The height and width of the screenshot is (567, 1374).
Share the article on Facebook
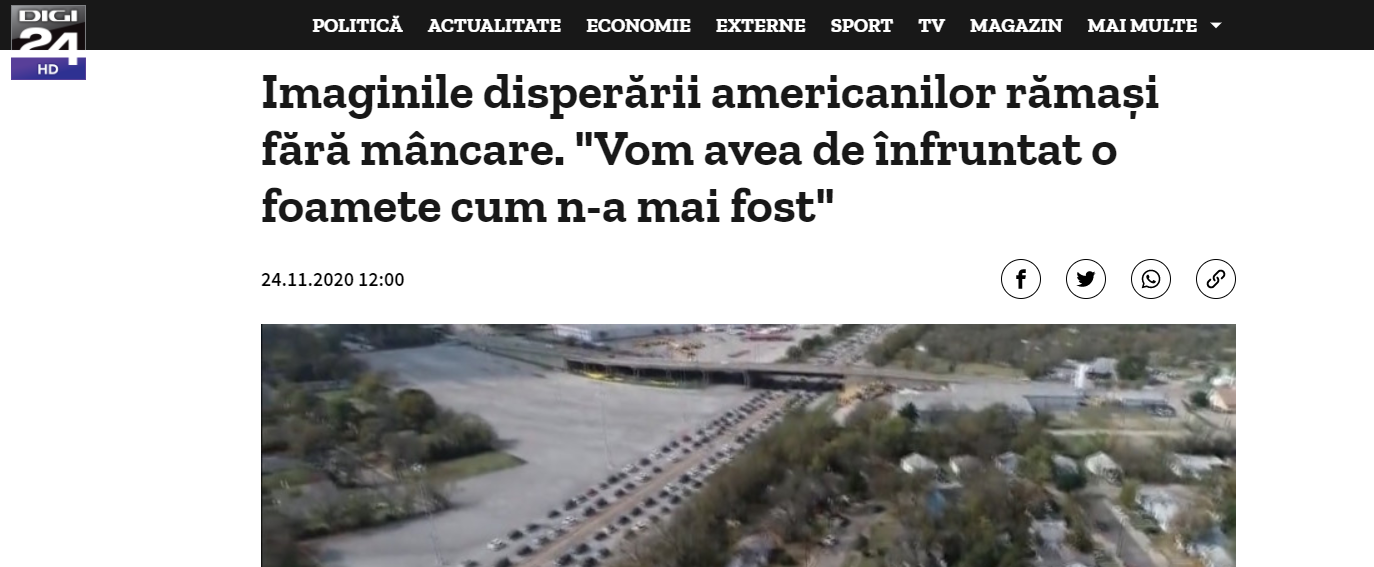[1020, 279]
